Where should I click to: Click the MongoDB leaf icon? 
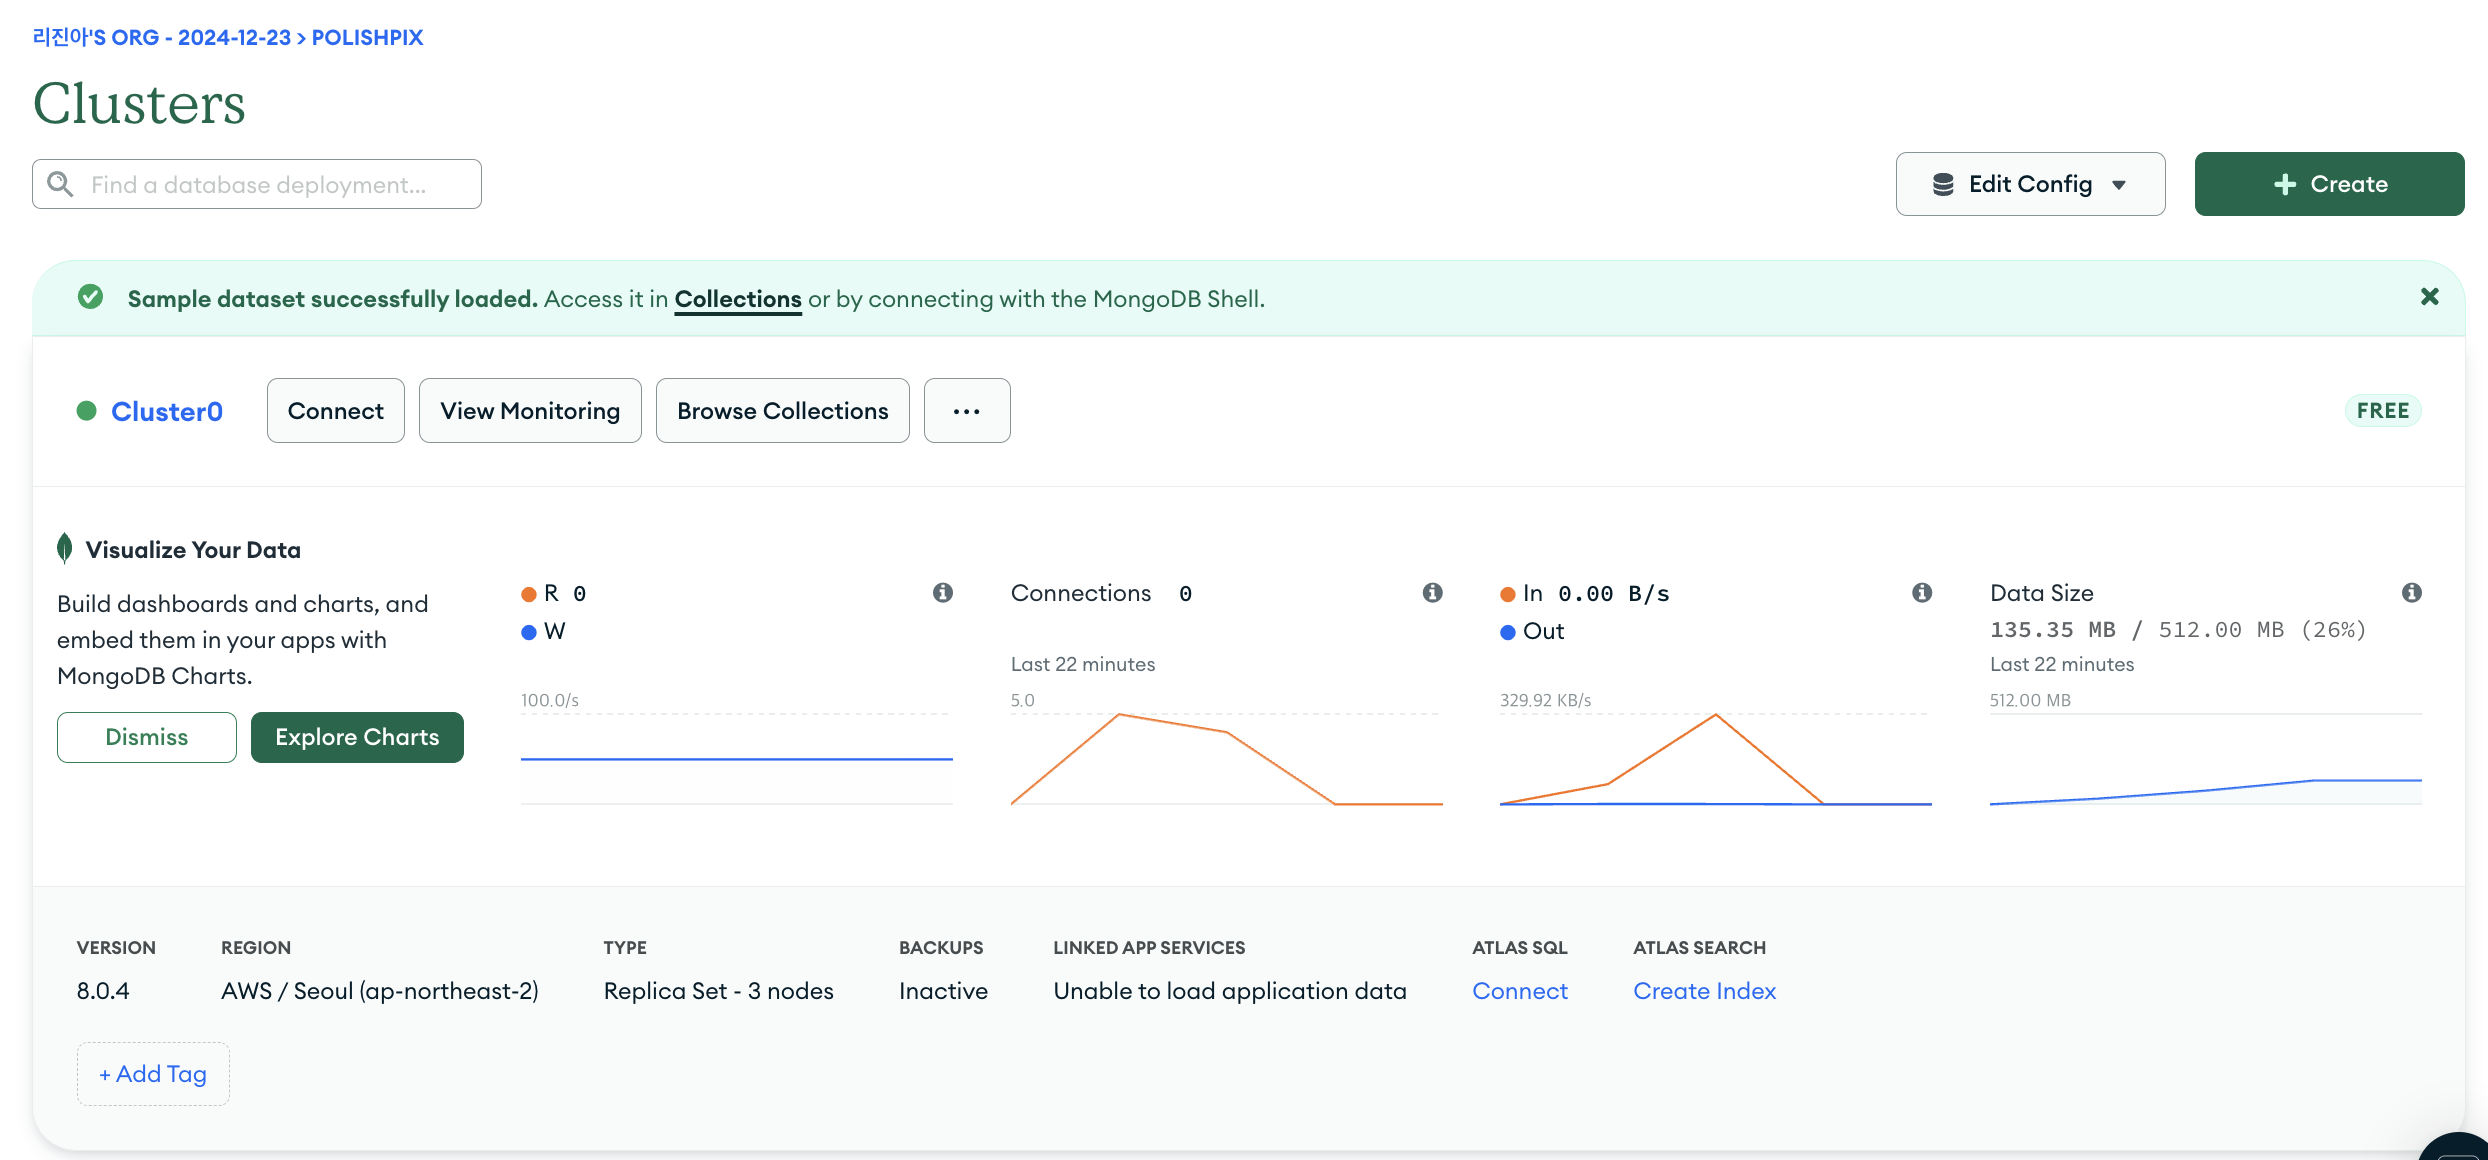click(65, 548)
